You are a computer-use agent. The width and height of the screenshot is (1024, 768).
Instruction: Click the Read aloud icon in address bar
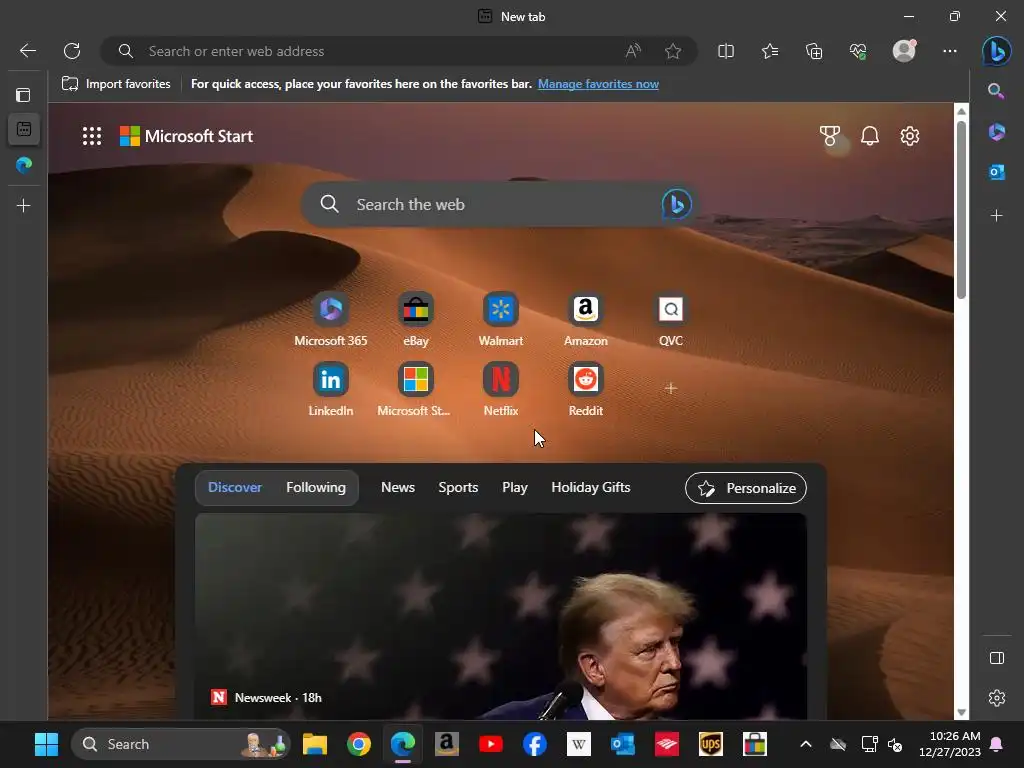tap(633, 51)
